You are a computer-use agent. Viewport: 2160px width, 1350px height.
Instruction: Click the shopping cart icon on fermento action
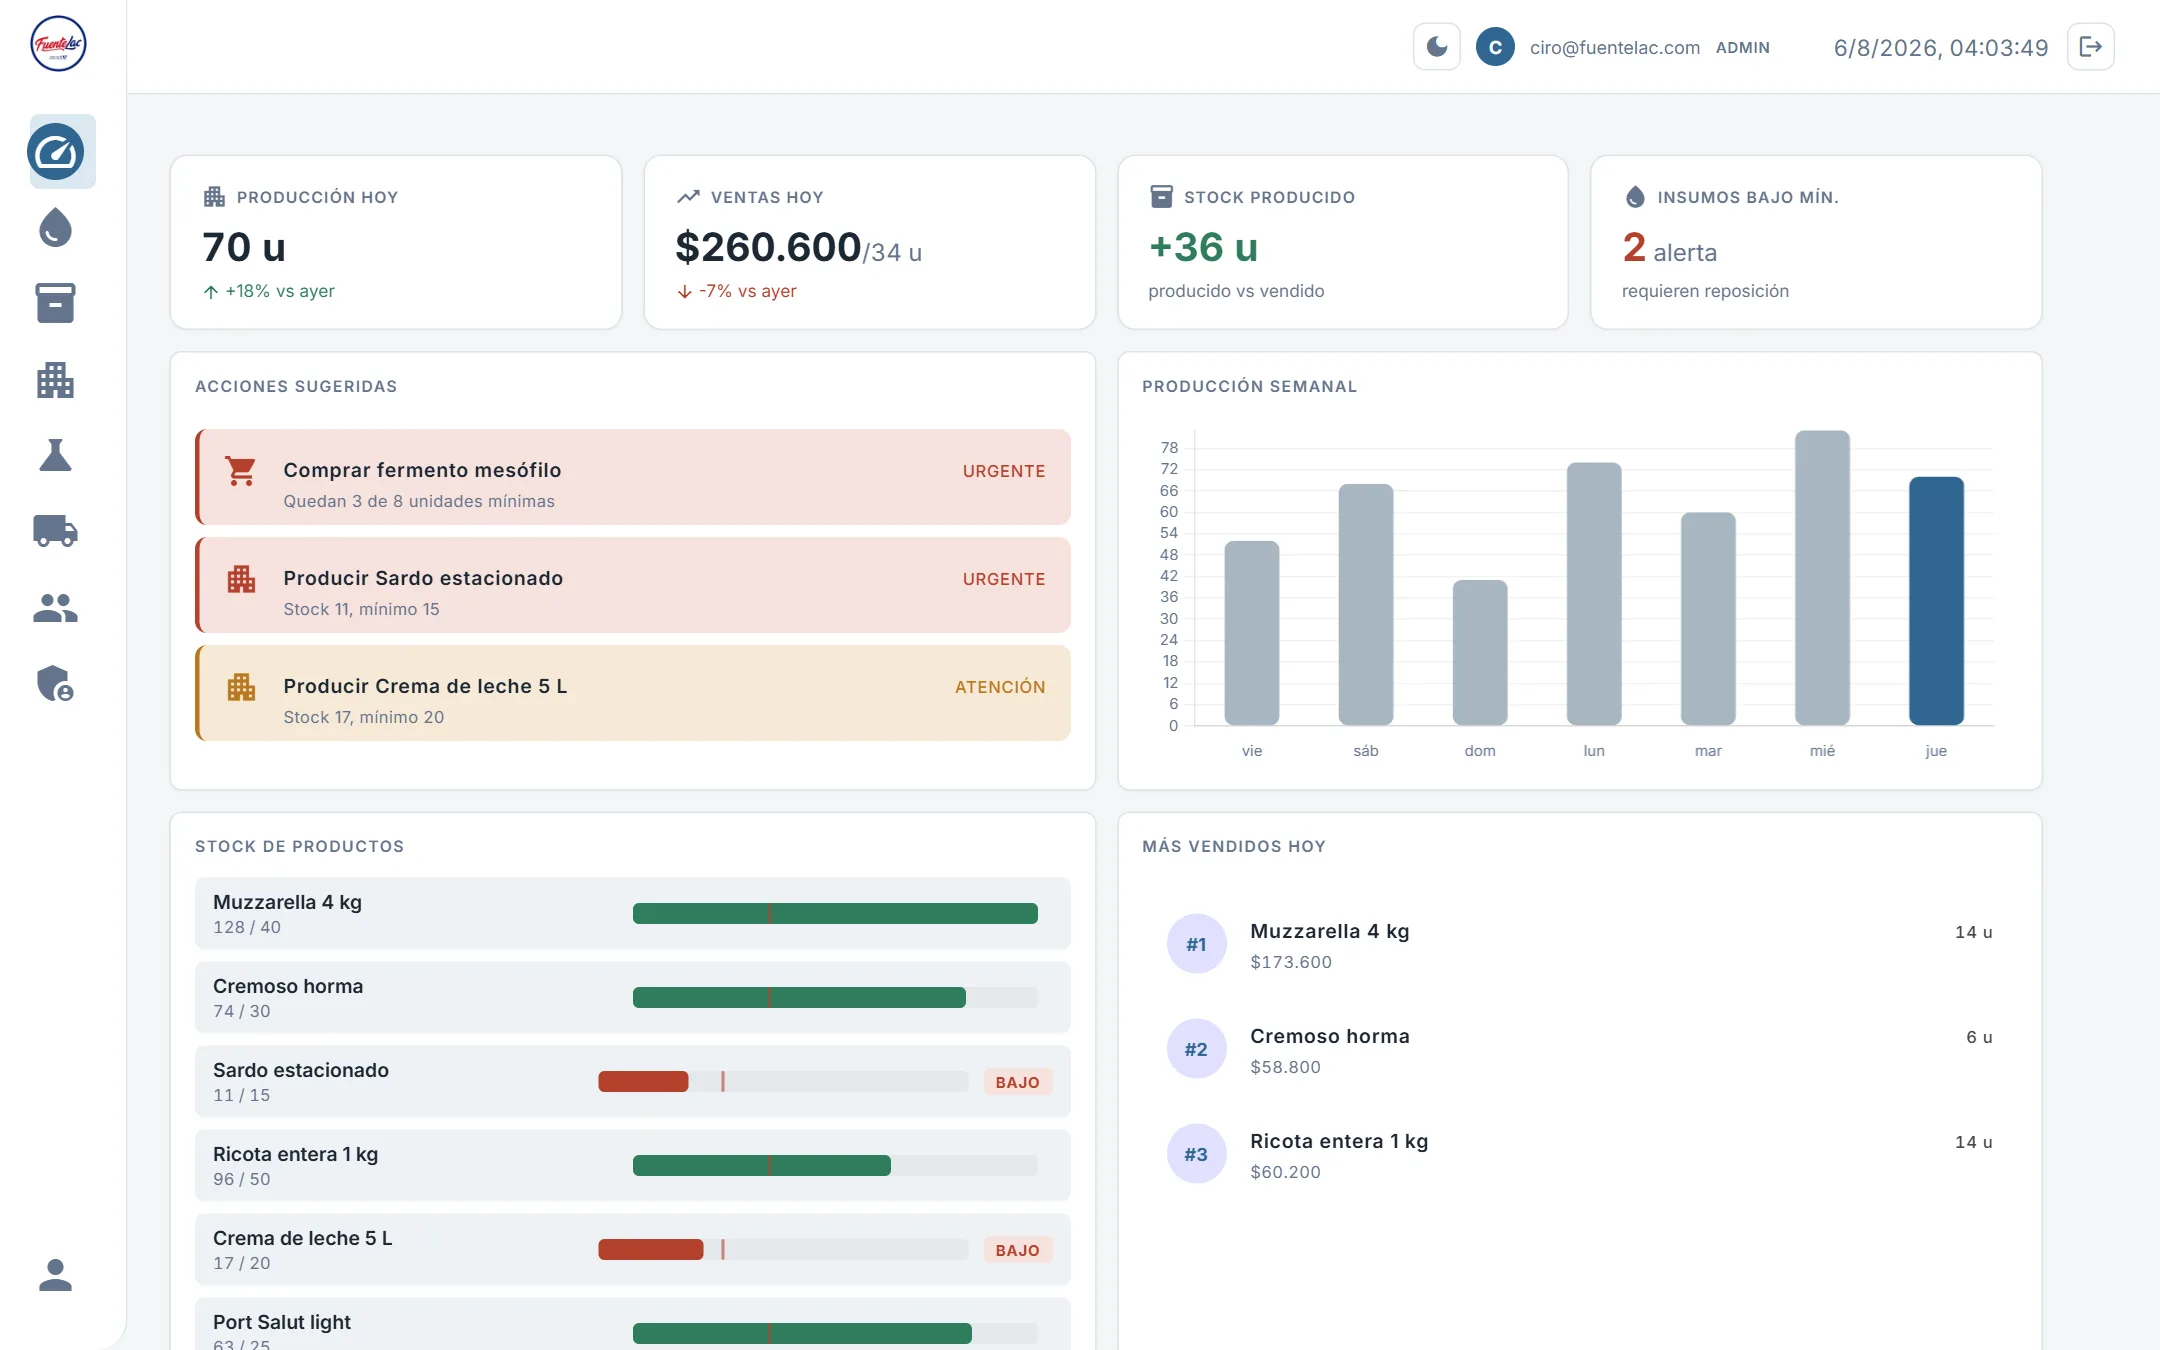(x=241, y=471)
